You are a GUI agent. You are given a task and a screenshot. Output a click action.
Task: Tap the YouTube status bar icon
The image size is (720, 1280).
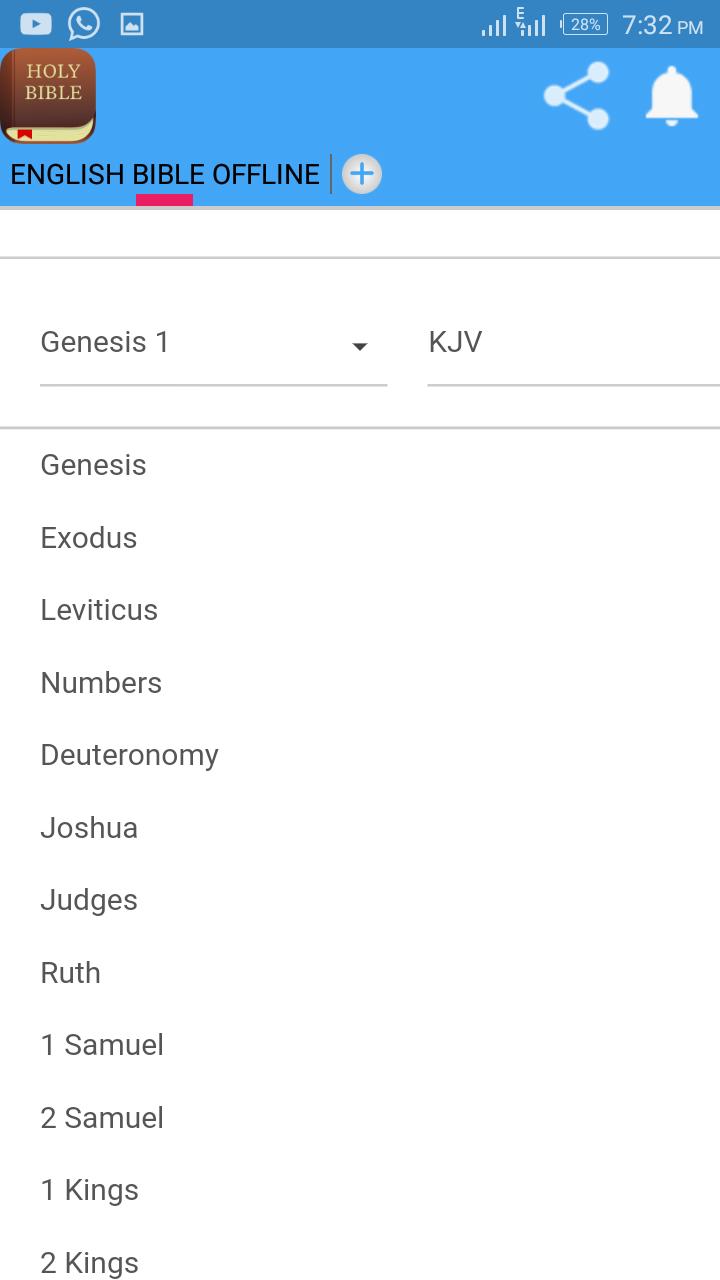pos(35,23)
